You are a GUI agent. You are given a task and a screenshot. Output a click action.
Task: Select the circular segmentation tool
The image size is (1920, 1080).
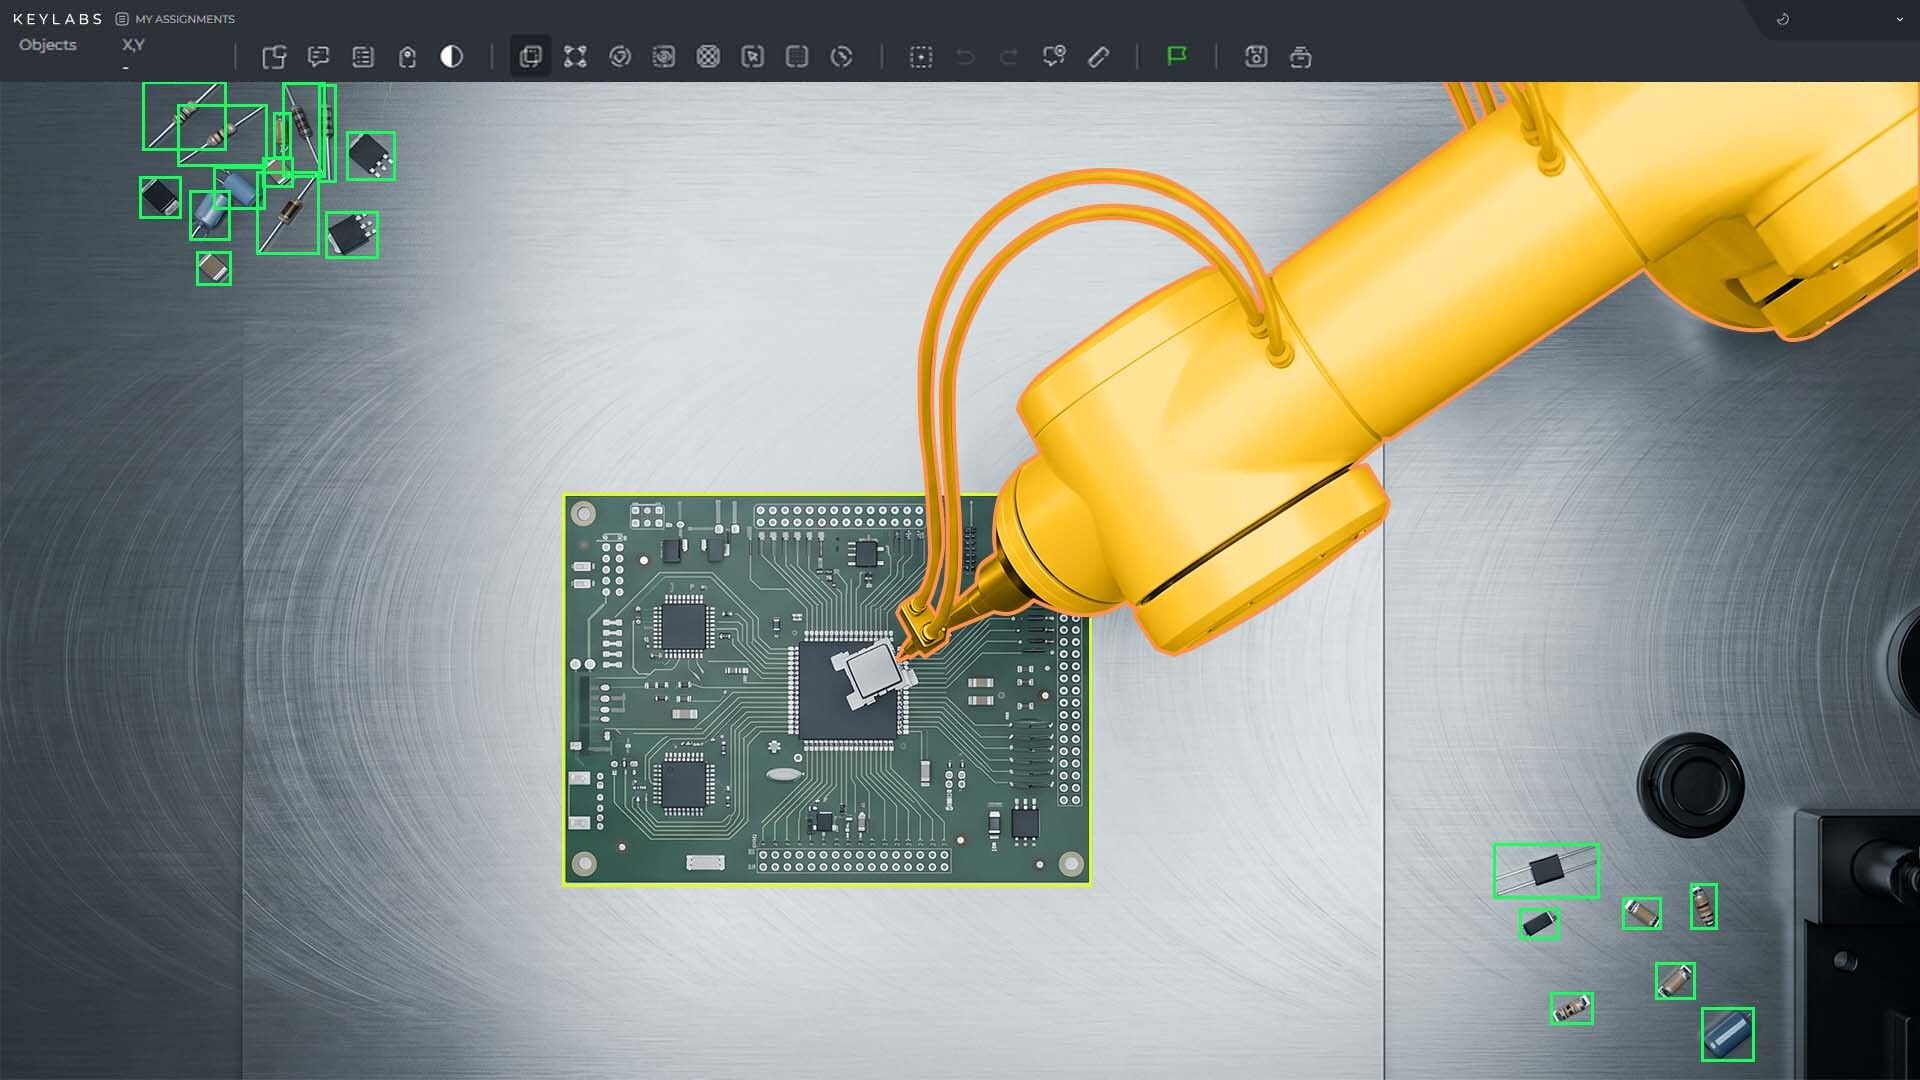(x=620, y=57)
